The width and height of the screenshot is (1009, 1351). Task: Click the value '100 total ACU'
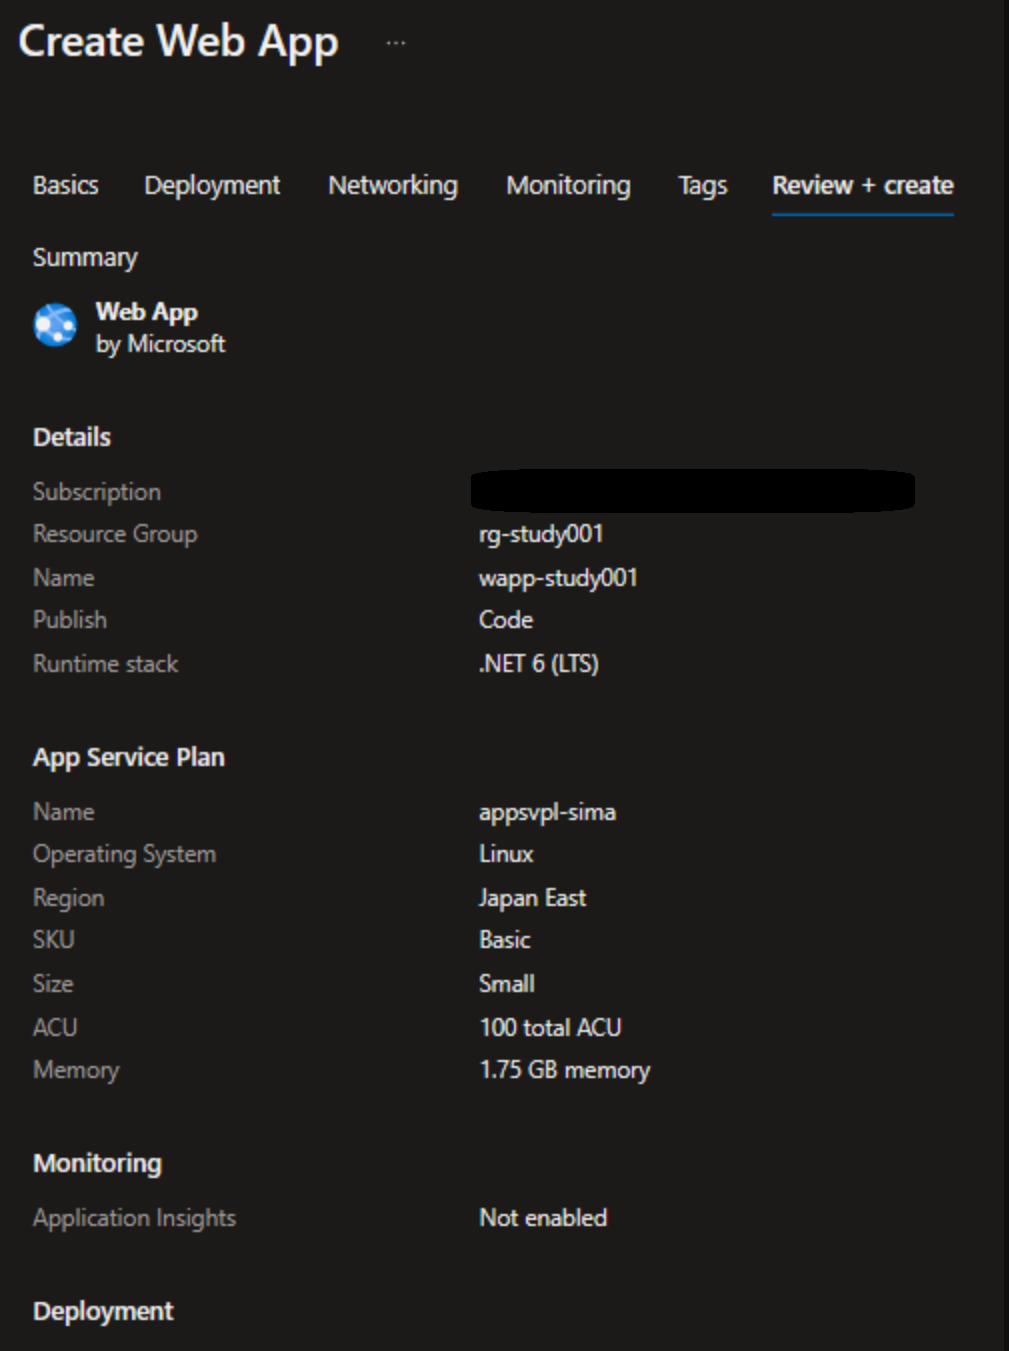coord(550,1027)
